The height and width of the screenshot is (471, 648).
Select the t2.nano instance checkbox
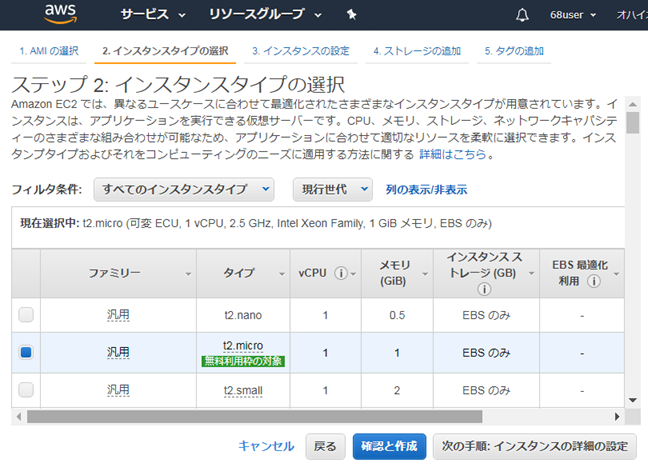click(x=26, y=315)
